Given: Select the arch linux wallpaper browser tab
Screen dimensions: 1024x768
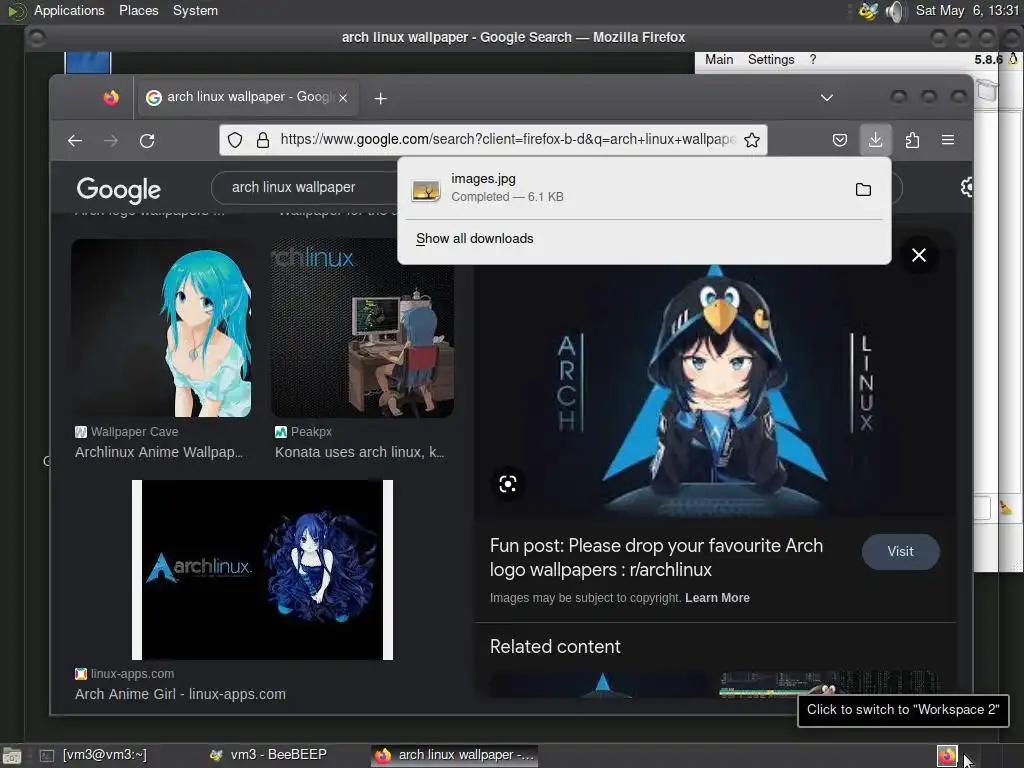Looking at the screenshot, I should point(246,97).
